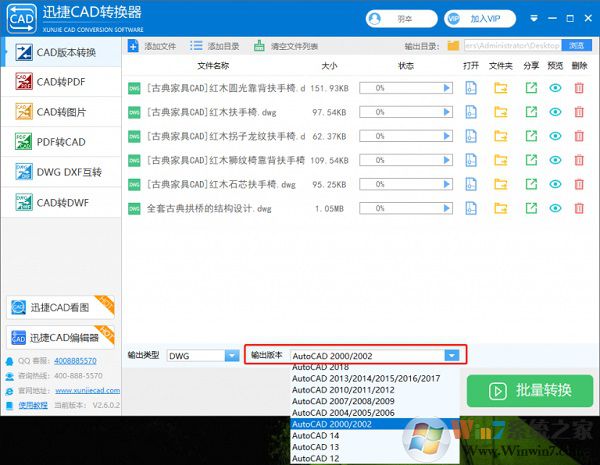Switch to CAD转图片 mode

(62, 112)
